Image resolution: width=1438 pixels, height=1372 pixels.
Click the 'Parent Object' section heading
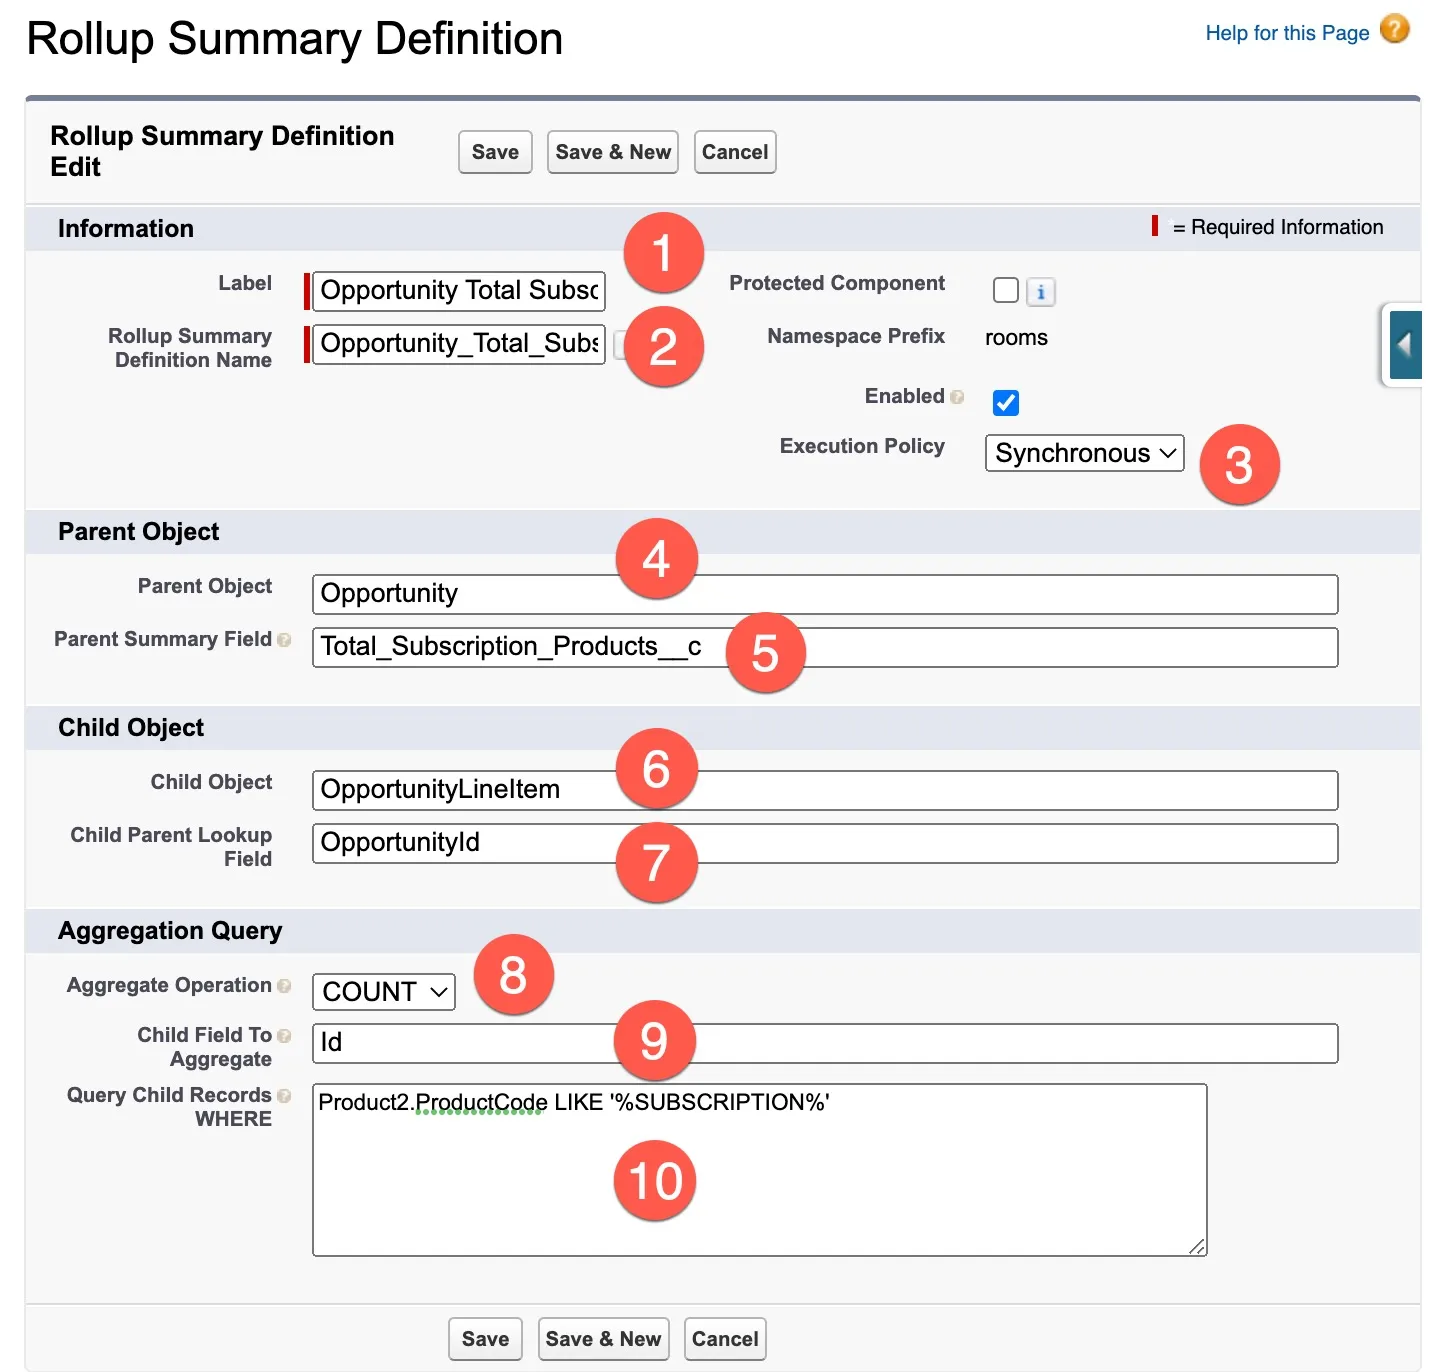[x=139, y=532]
